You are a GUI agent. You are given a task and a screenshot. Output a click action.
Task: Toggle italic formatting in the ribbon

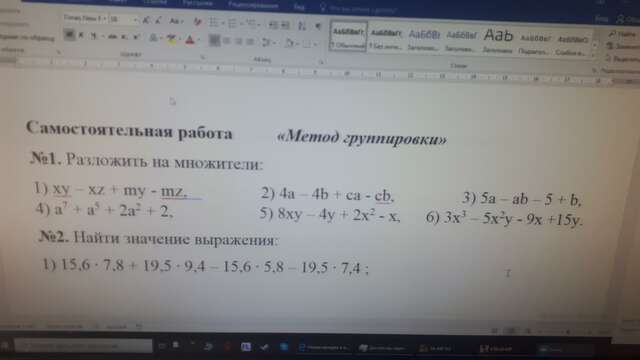[x=82, y=36]
